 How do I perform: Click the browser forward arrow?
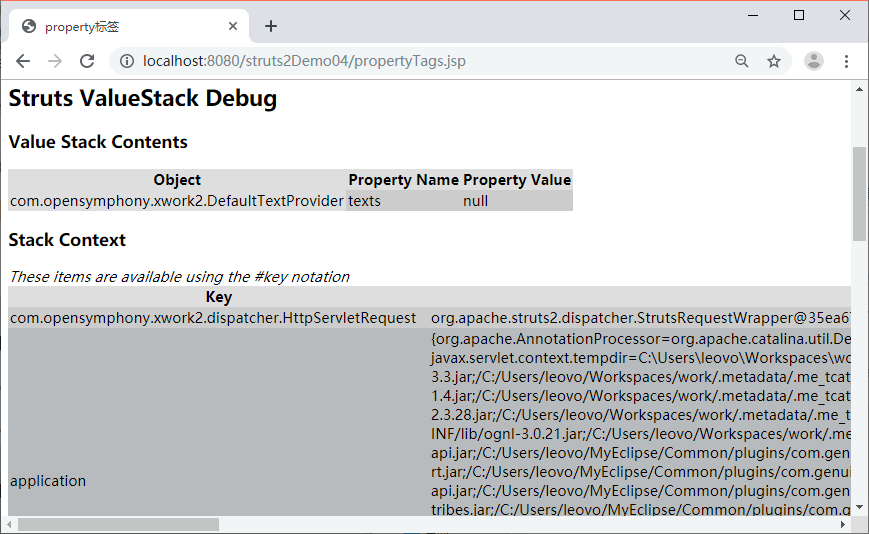(x=55, y=61)
